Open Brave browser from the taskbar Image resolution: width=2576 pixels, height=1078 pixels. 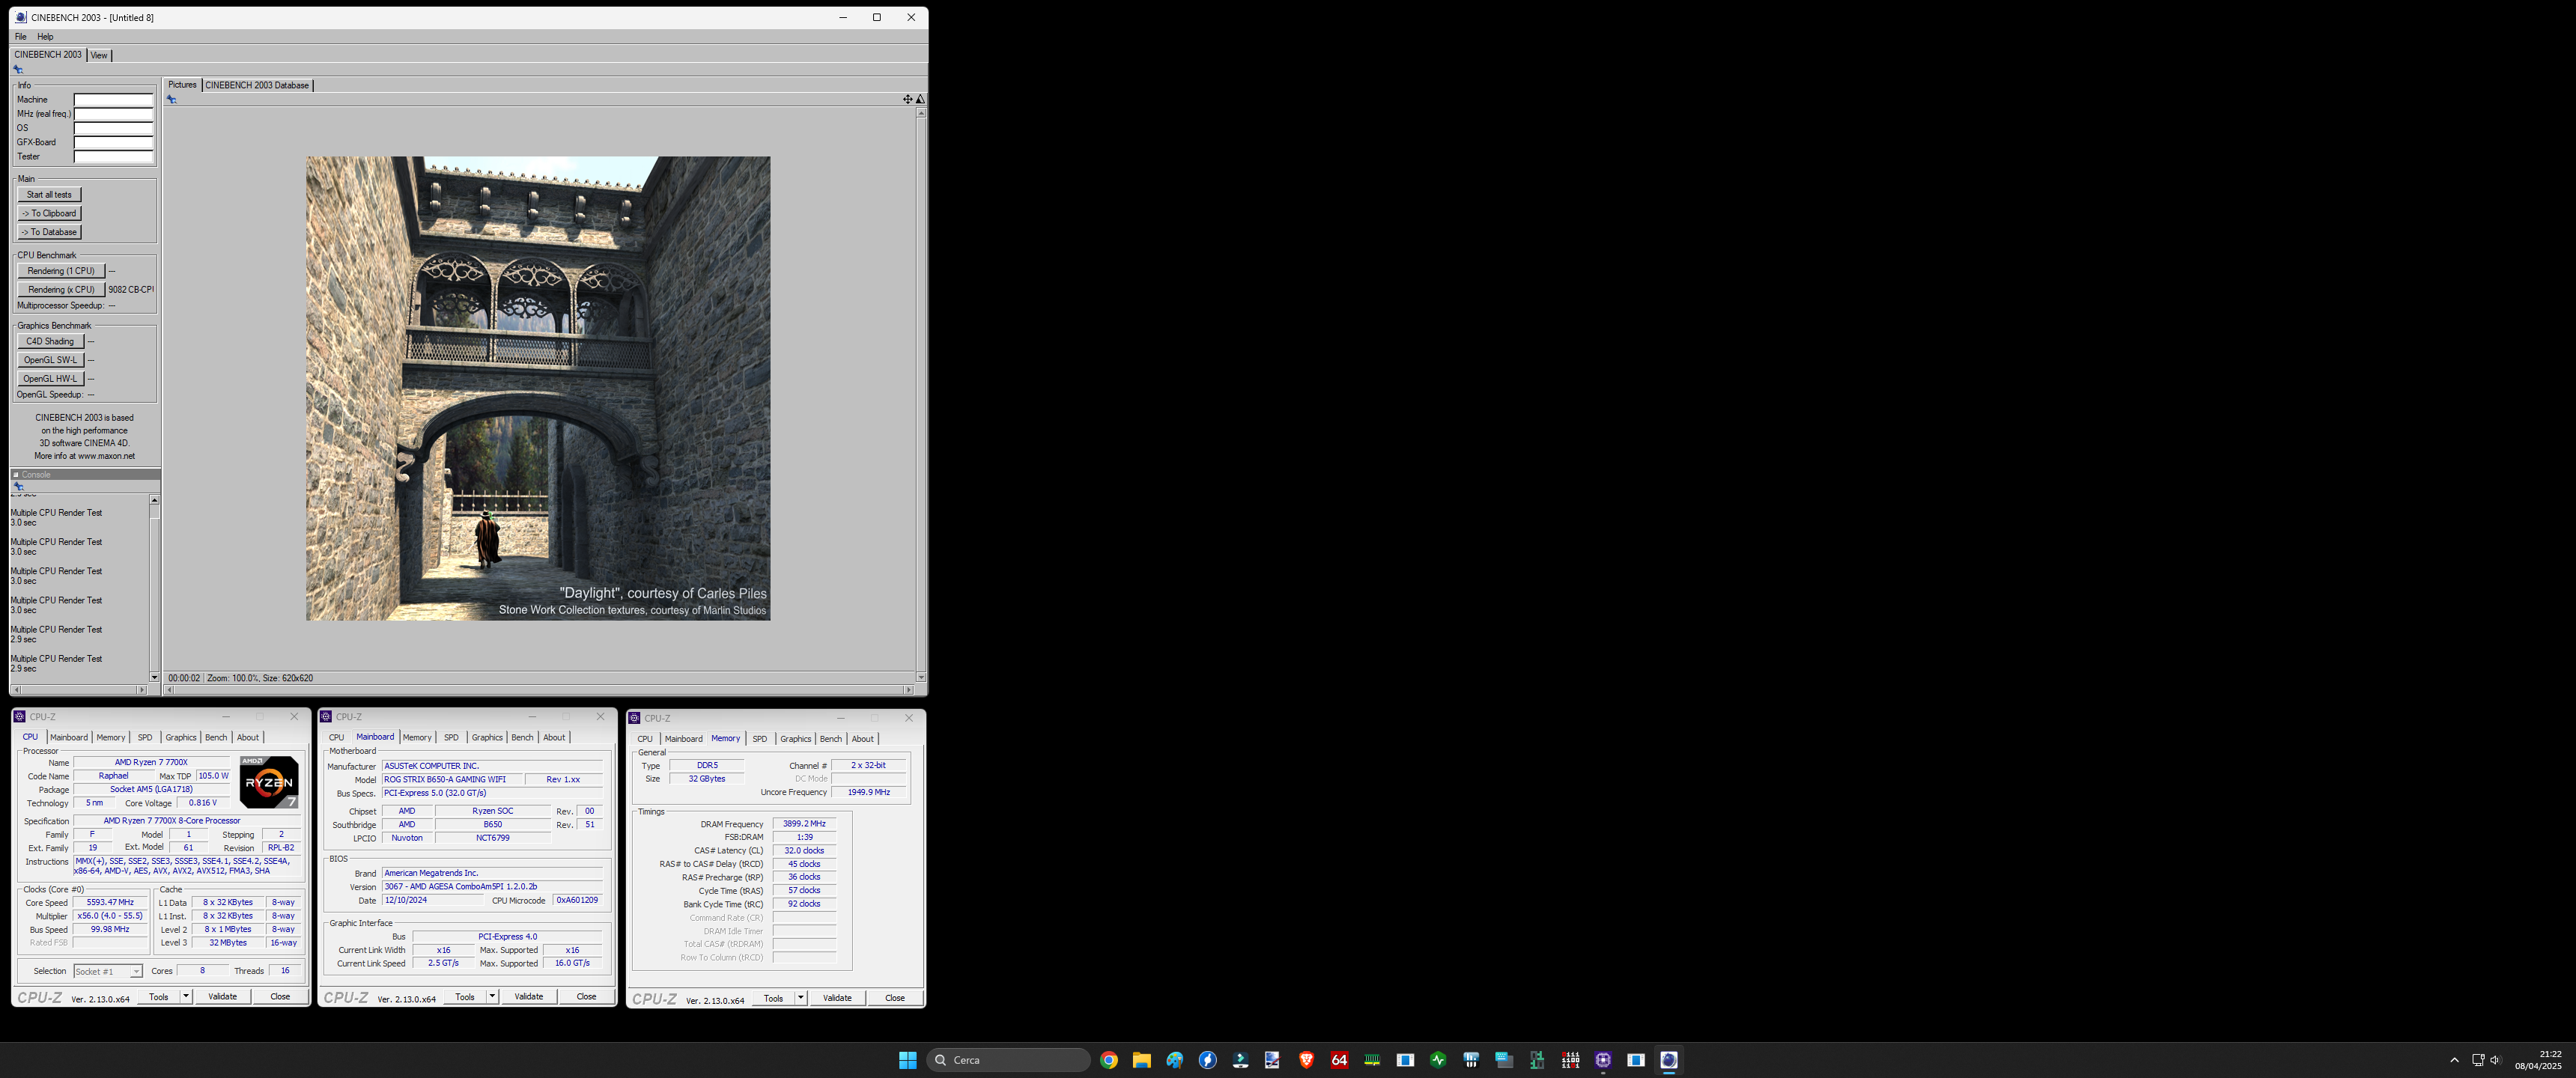(1306, 1060)
